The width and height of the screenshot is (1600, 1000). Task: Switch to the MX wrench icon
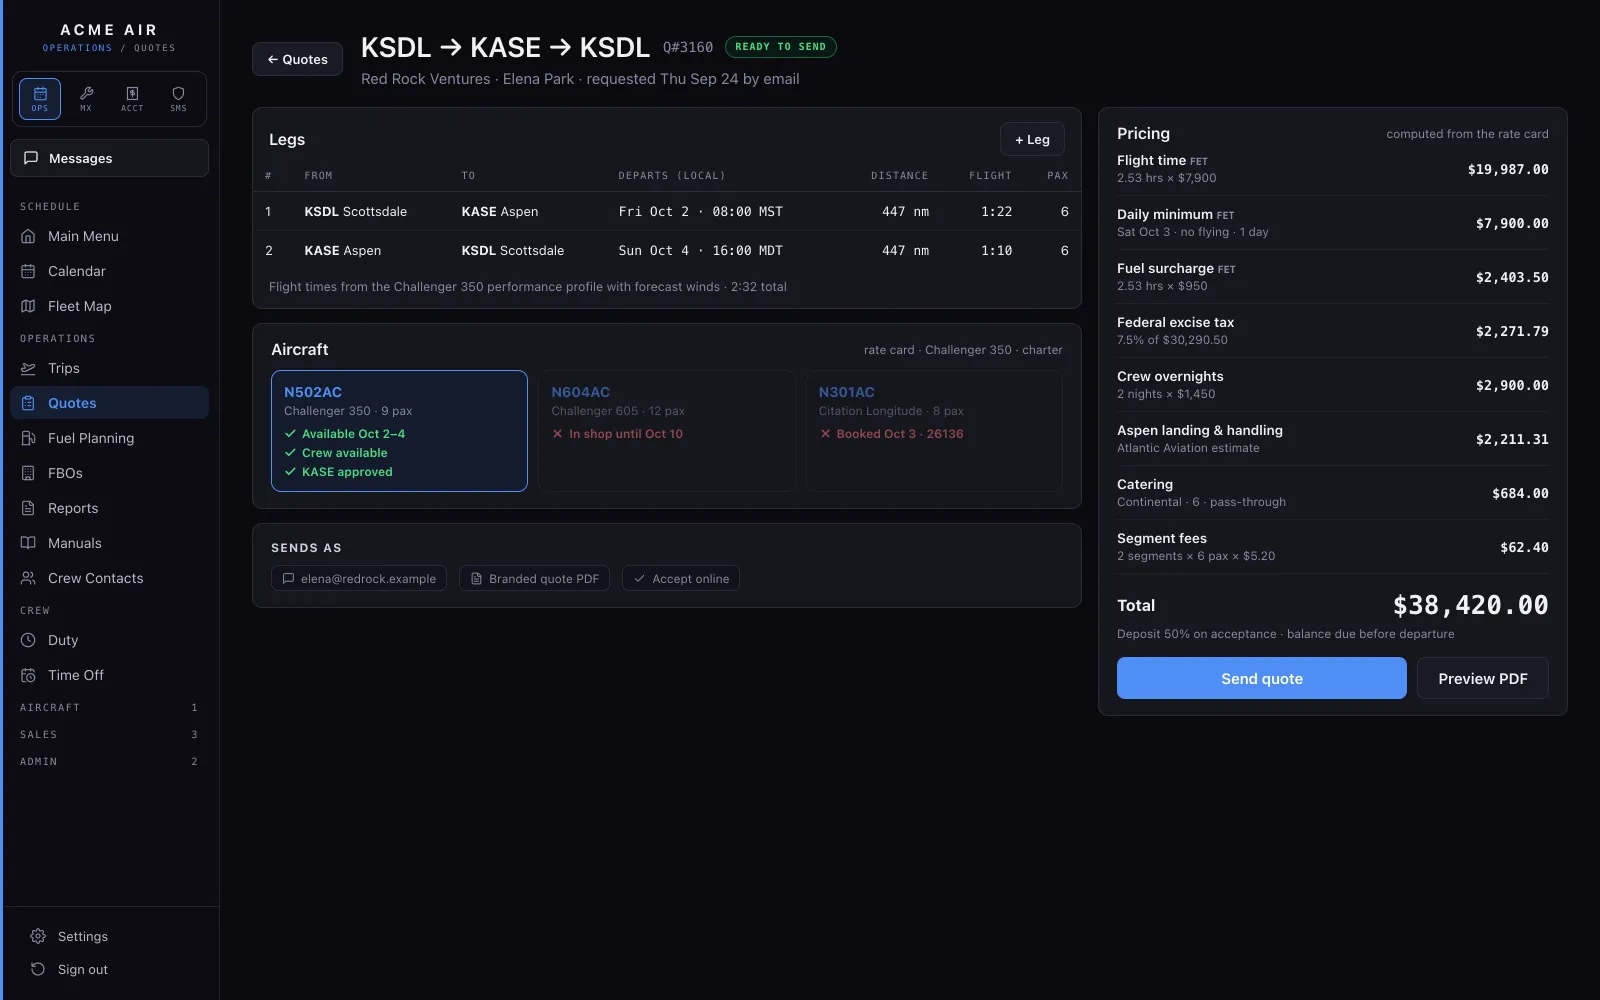86,99
